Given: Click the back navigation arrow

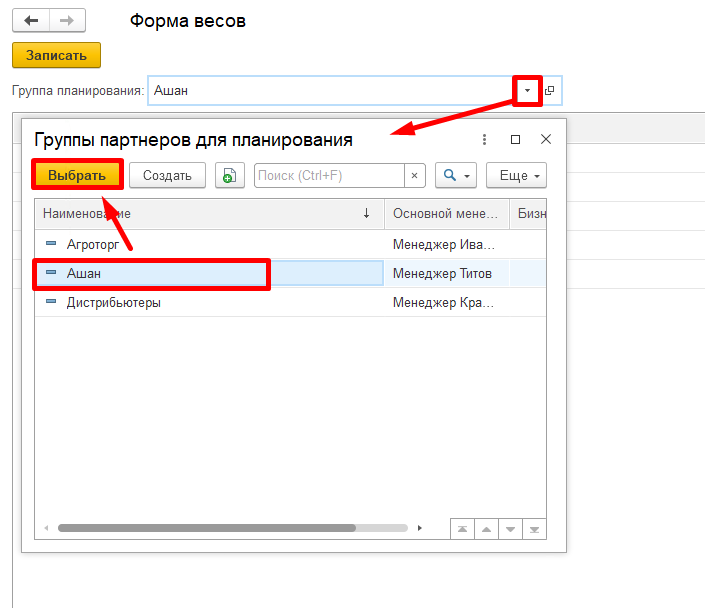Looking at the screenshot, I should pos(31,21).
